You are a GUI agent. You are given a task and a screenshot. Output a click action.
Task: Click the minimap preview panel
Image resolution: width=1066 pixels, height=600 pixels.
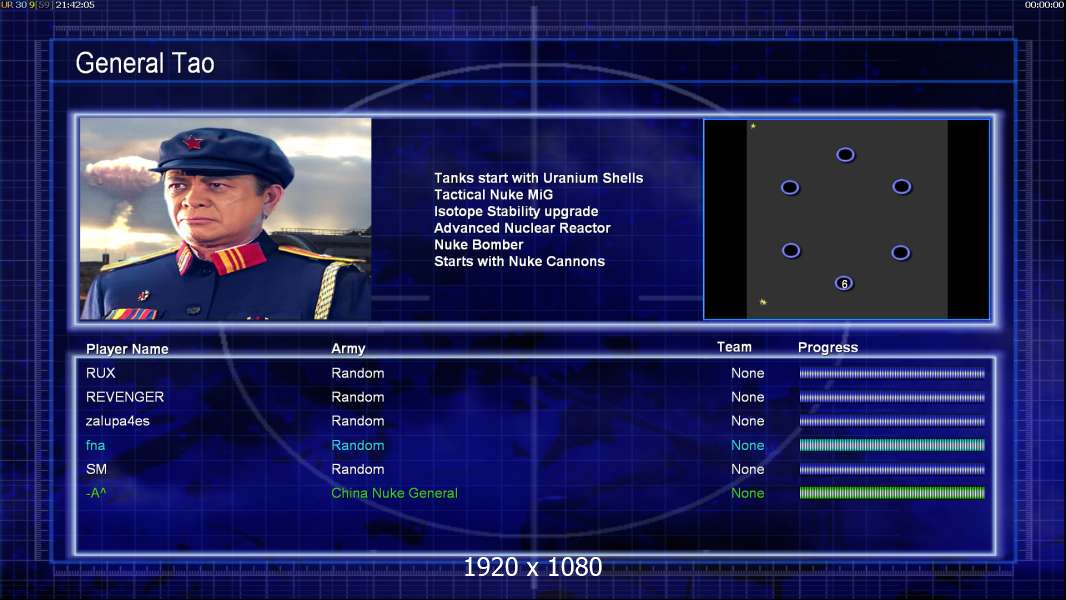(x=846, y=219)
